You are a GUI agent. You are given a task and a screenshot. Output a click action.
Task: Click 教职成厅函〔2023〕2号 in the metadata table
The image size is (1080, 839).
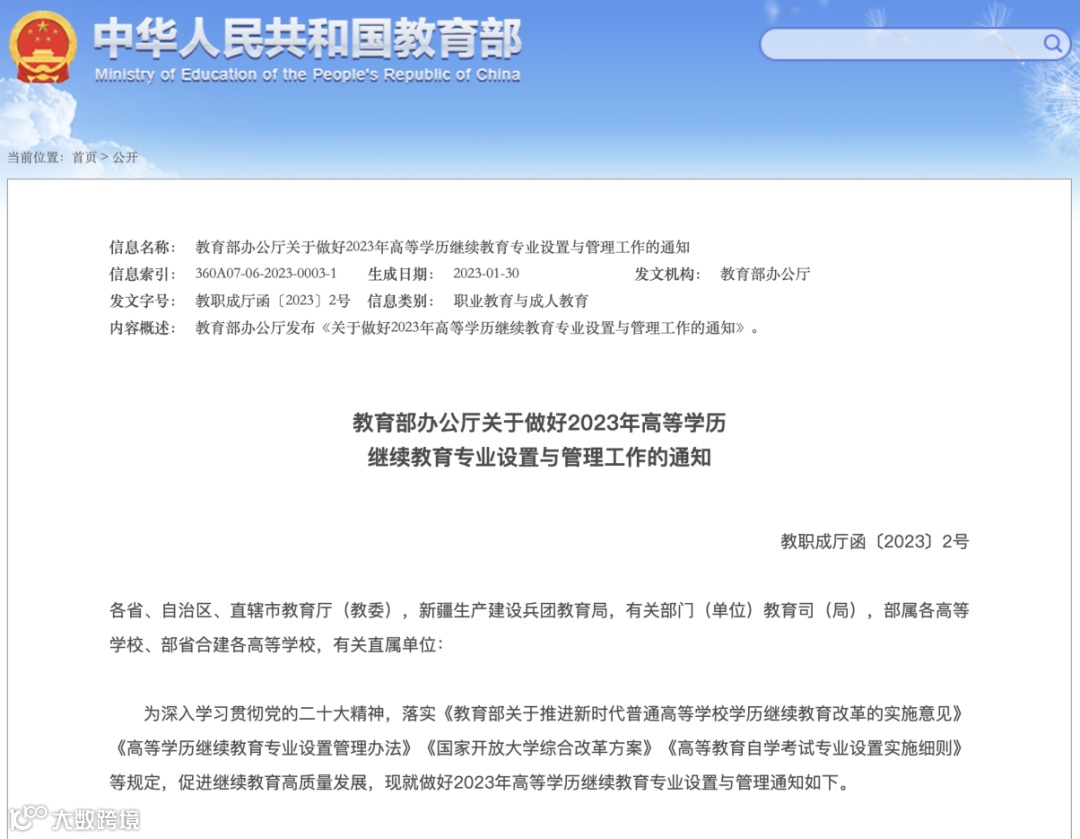[273, 301]
